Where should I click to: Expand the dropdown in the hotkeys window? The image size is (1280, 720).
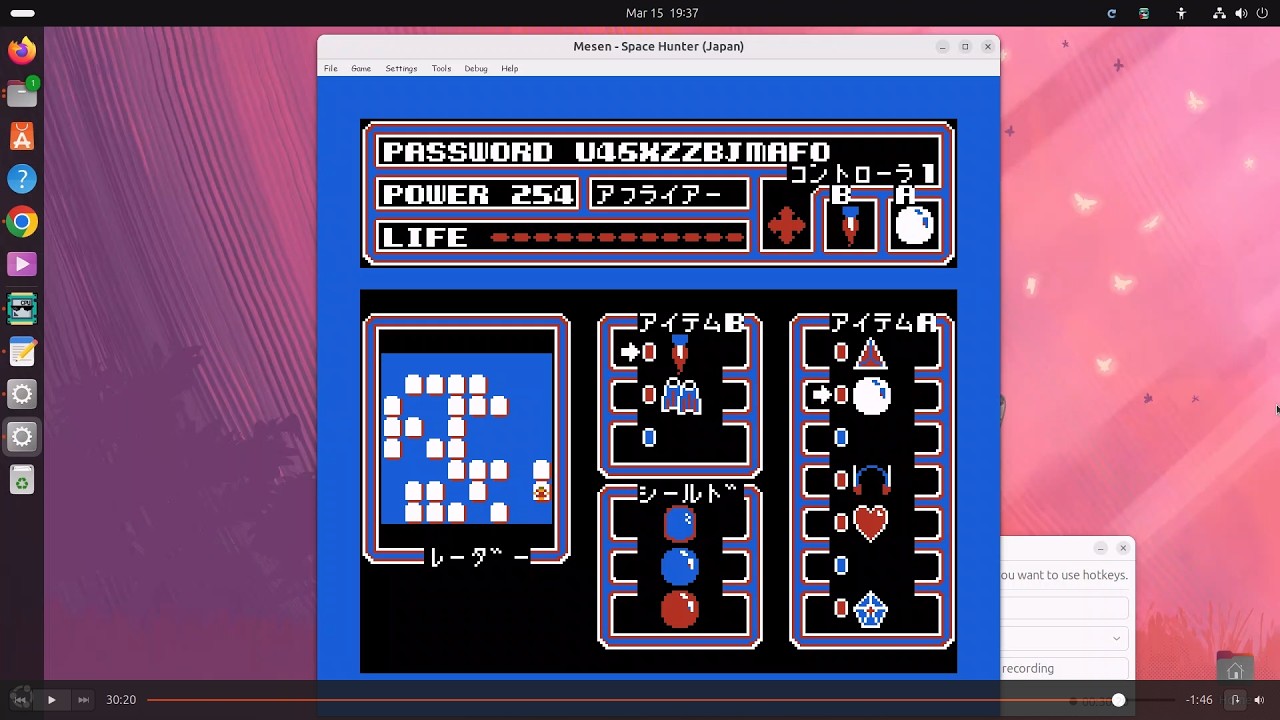tap(1116, 638)
